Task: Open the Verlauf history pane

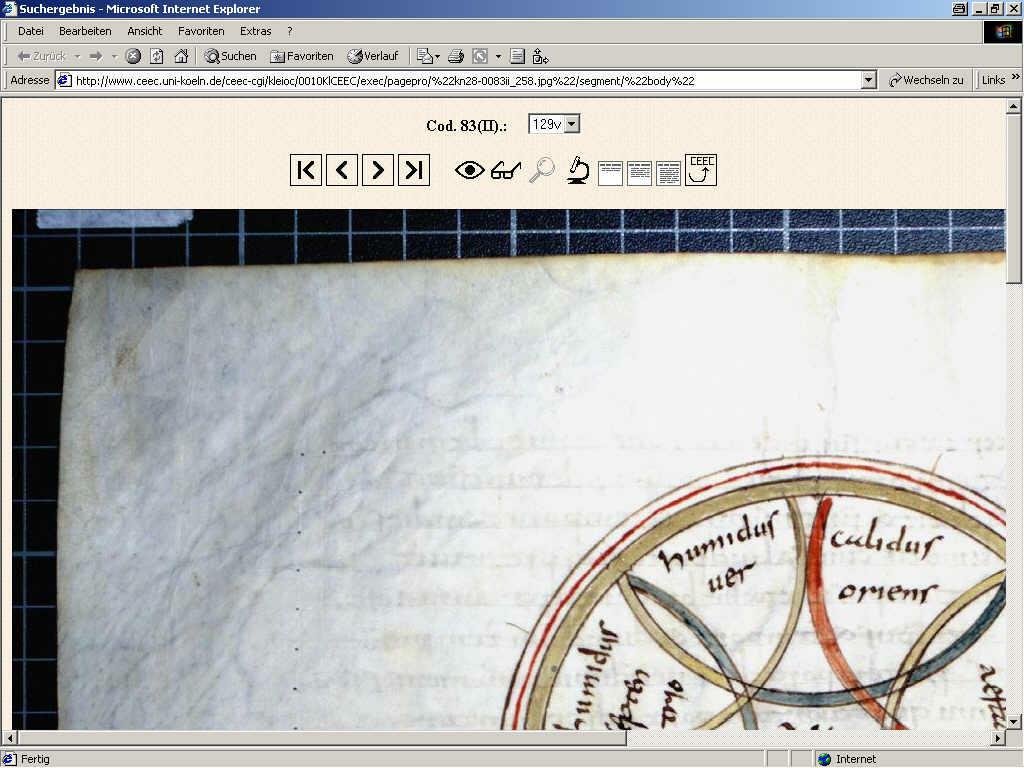Action: [x=373, y=56]
